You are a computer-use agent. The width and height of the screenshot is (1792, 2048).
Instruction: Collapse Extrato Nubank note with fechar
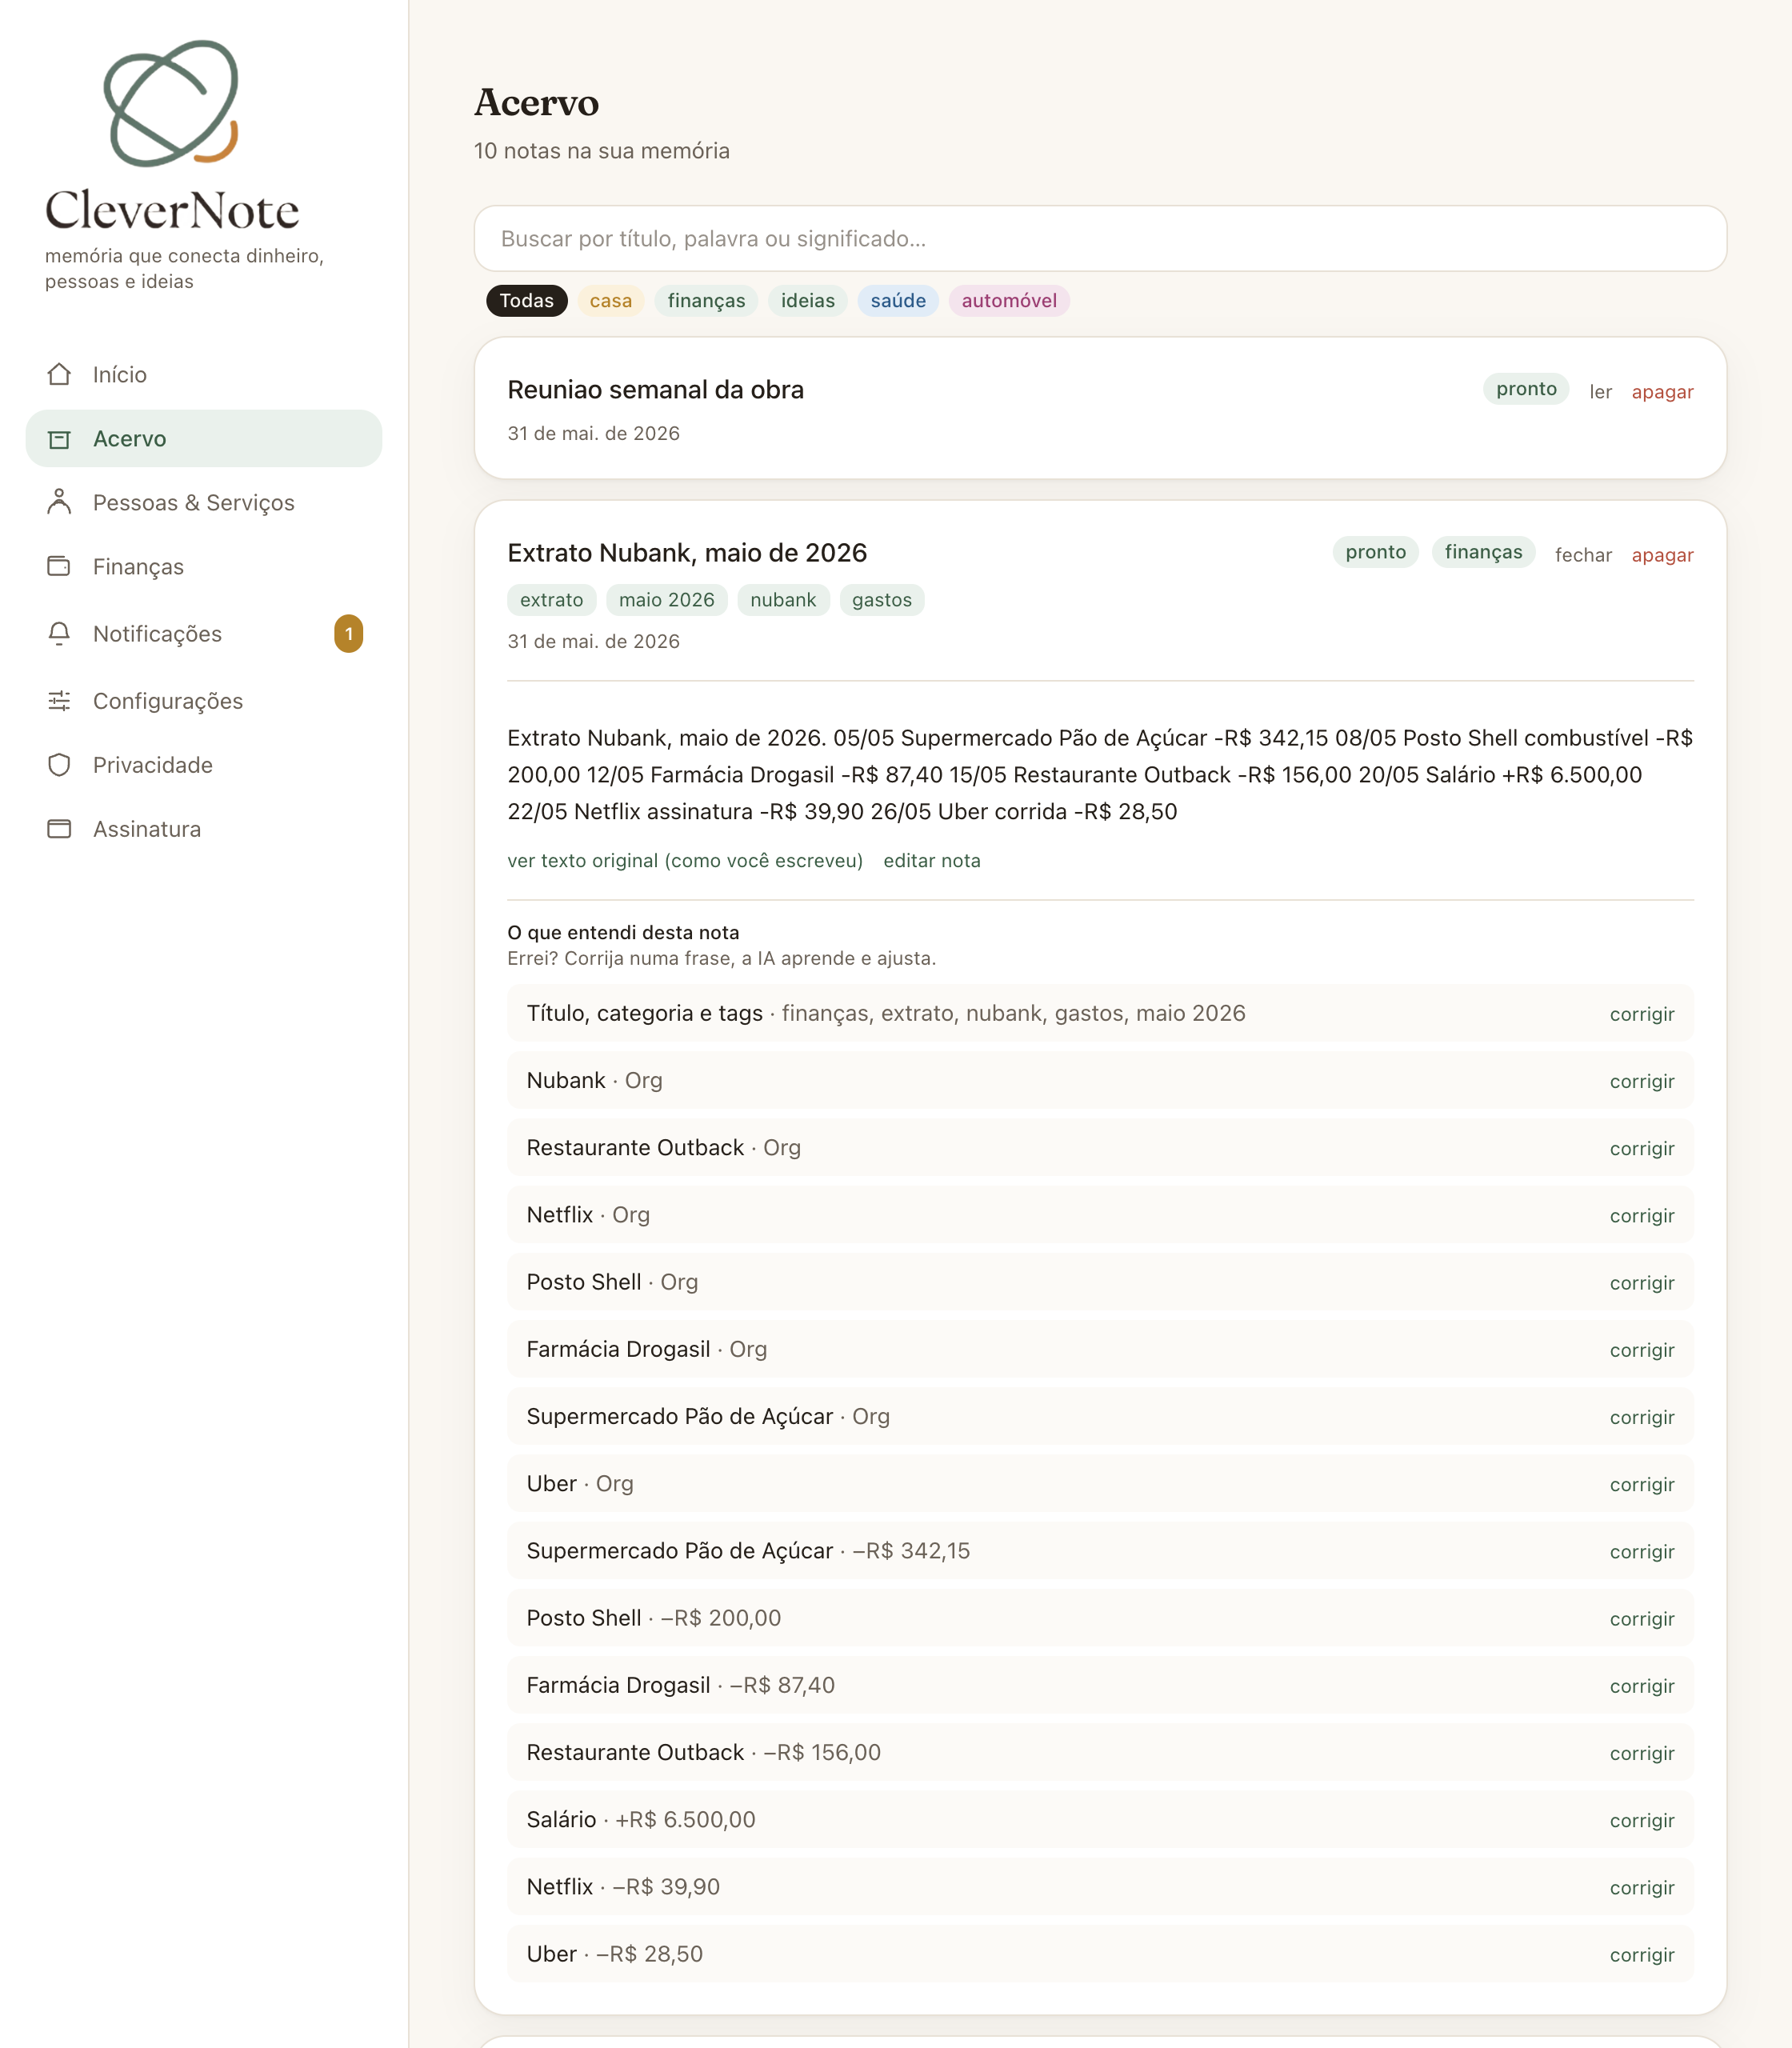pyautogui.click(x=1583, y=554)
